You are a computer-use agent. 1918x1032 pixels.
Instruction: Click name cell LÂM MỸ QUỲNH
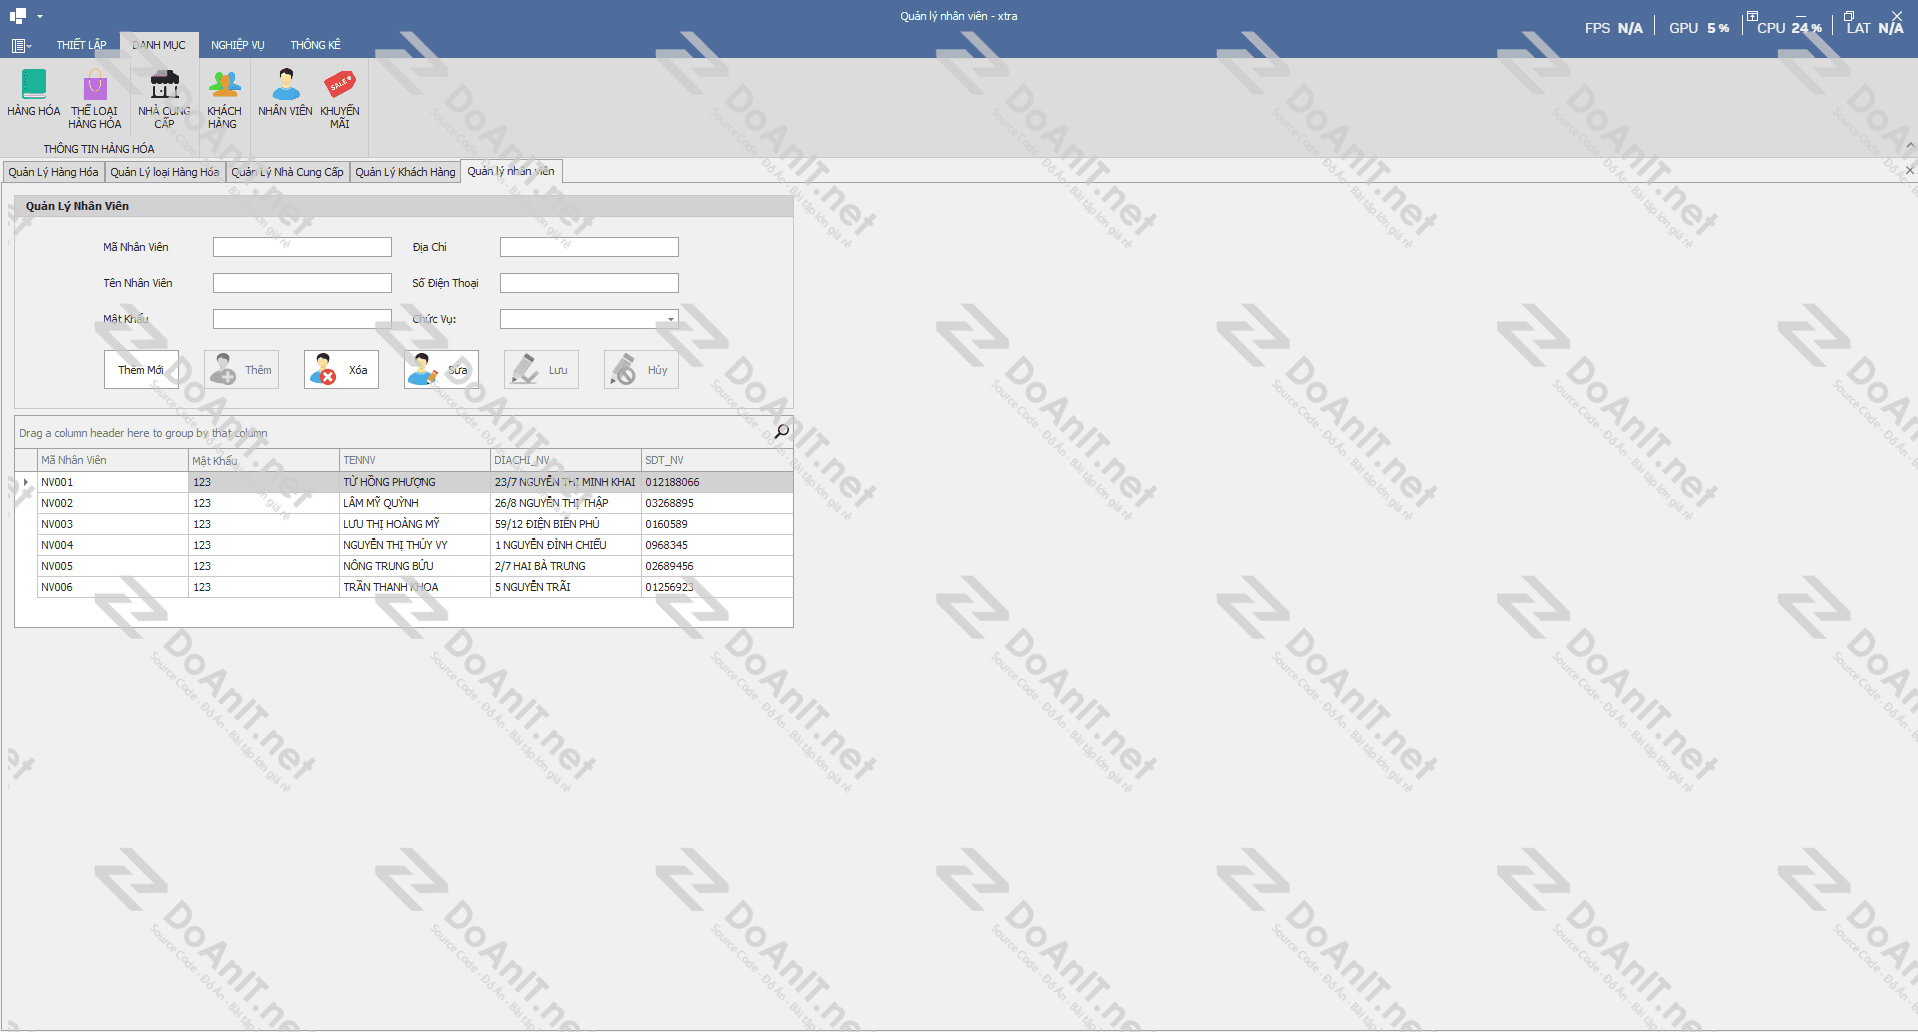pyautogui.click(x=415, y=503)
